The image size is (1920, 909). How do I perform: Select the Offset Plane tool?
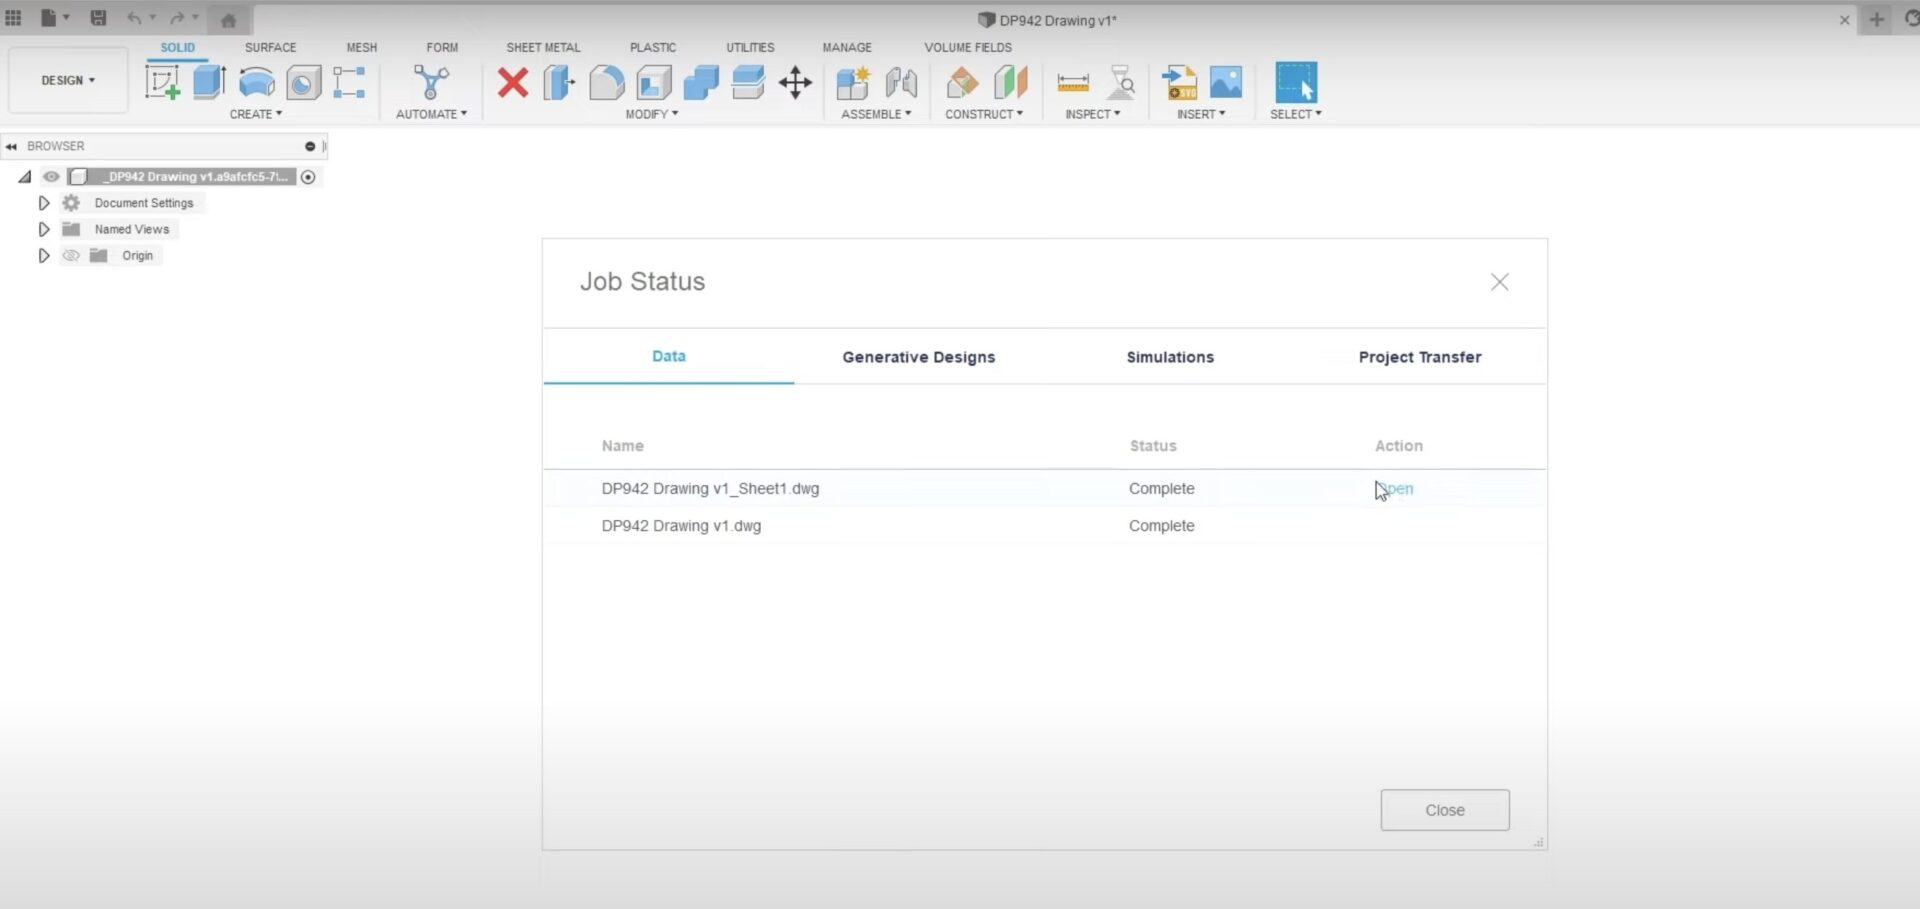962,82
